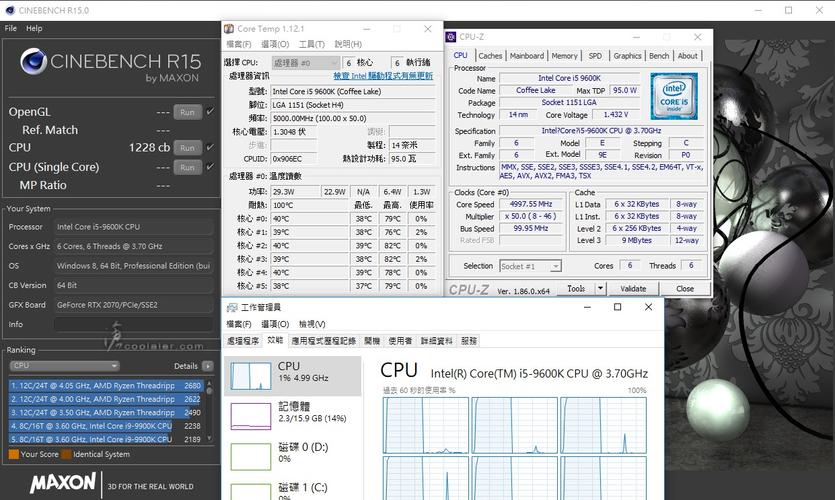This screenshot has height=500, width=835.
Task: Click the Intel Core i5 logo in CPU-Z
Action: pyautogui.click(x=674, y=96)
